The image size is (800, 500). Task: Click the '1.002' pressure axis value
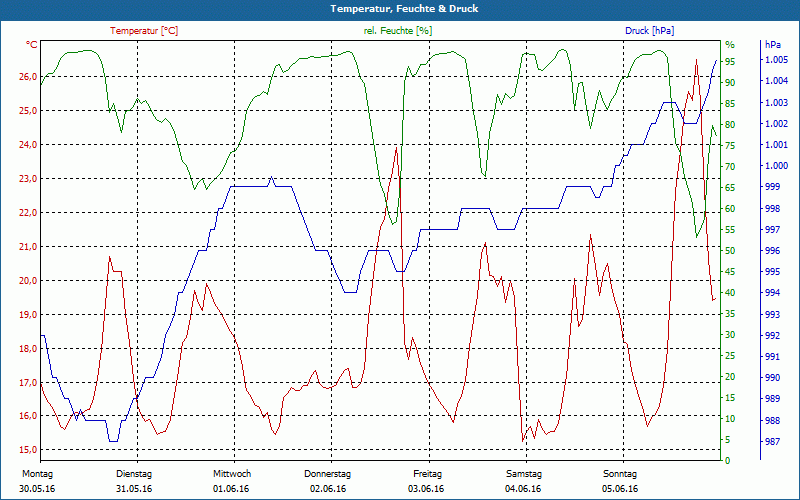(776, 124)
